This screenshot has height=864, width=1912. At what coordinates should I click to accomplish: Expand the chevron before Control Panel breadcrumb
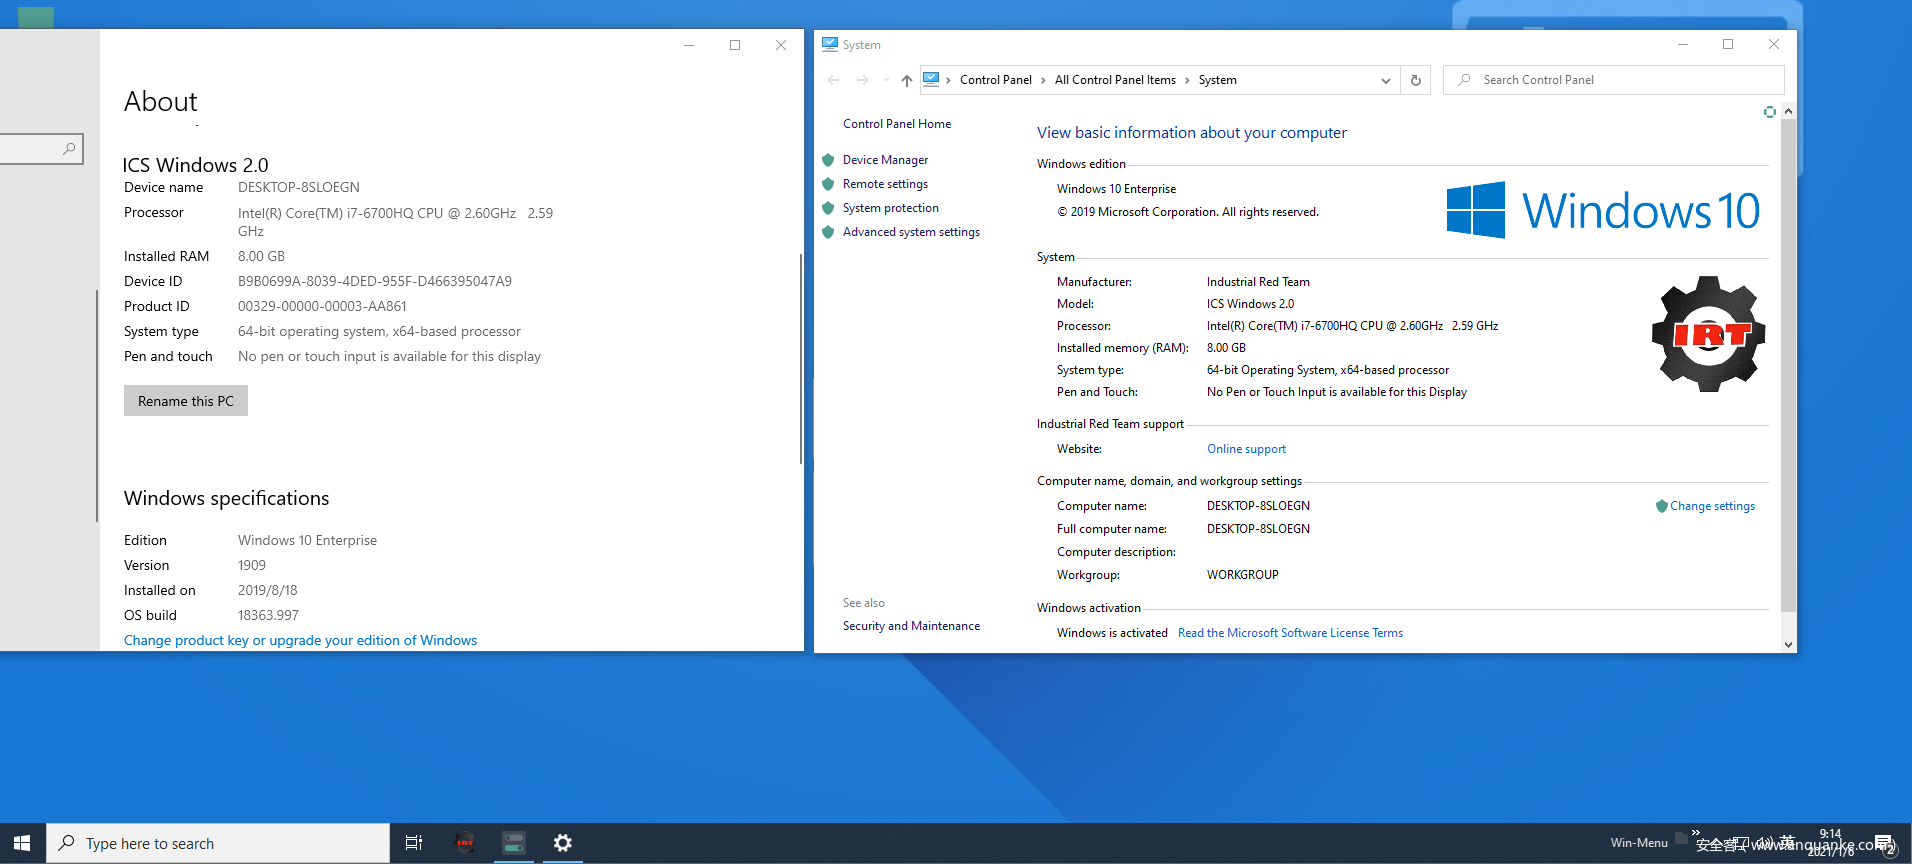point(948,80)
